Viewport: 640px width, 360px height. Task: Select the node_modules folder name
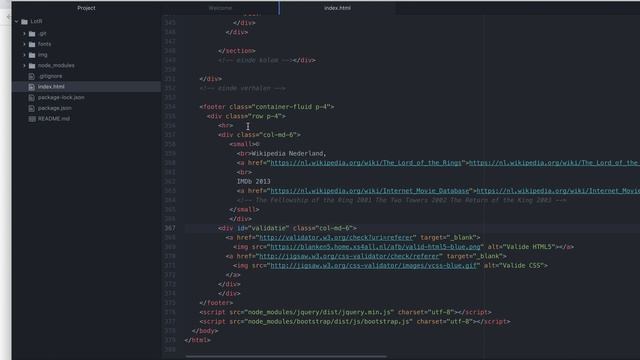pyautogui.click(x=56, y=65)
